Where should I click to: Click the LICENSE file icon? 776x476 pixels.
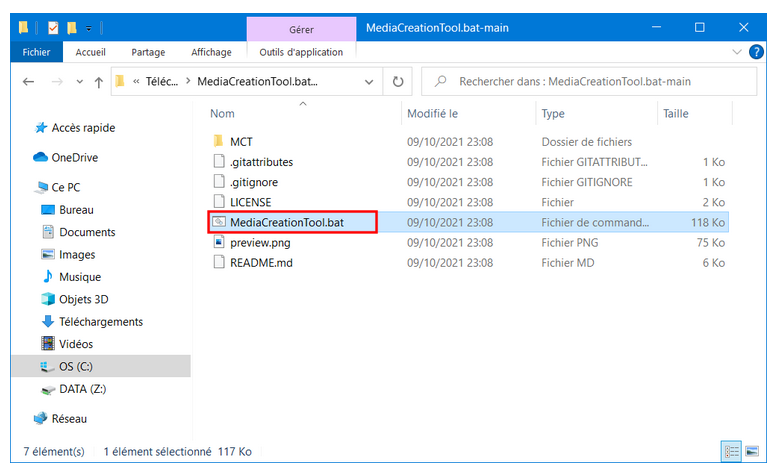point(219,202)
